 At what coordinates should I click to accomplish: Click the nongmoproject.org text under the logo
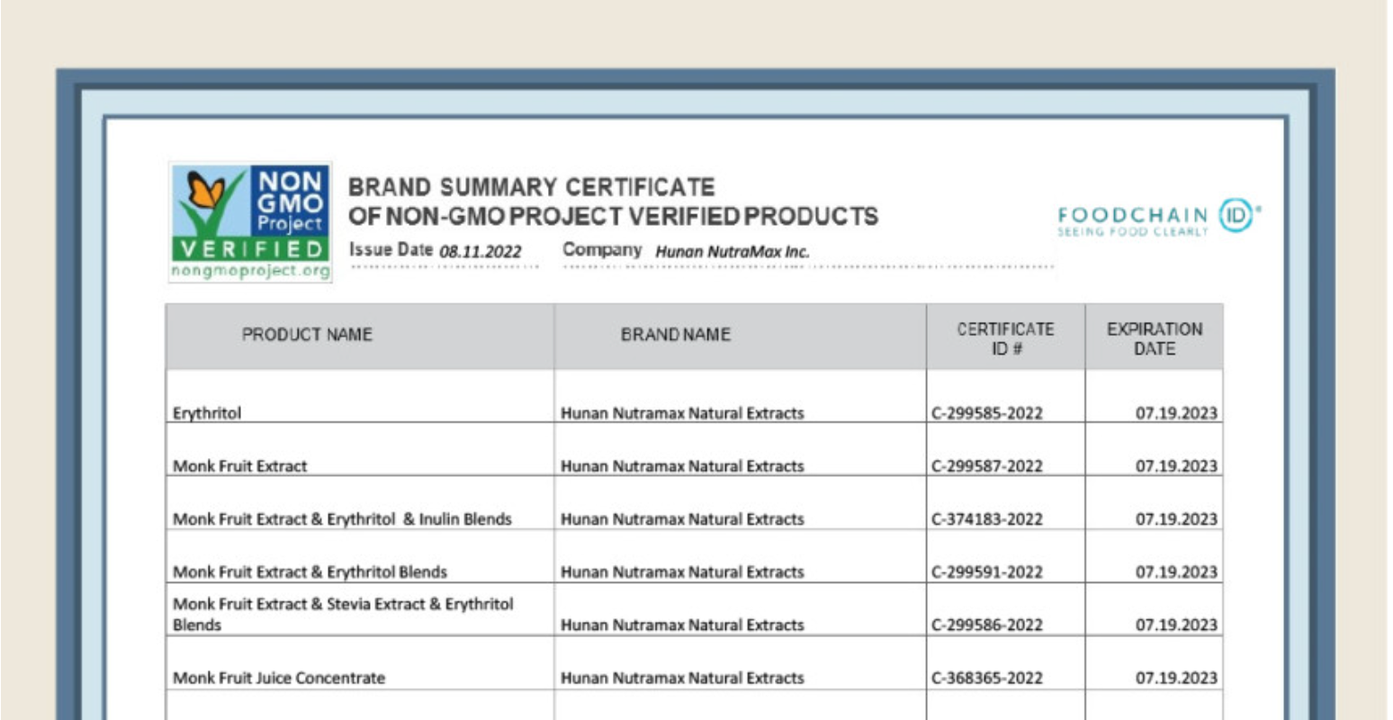[x=250, y=271]
